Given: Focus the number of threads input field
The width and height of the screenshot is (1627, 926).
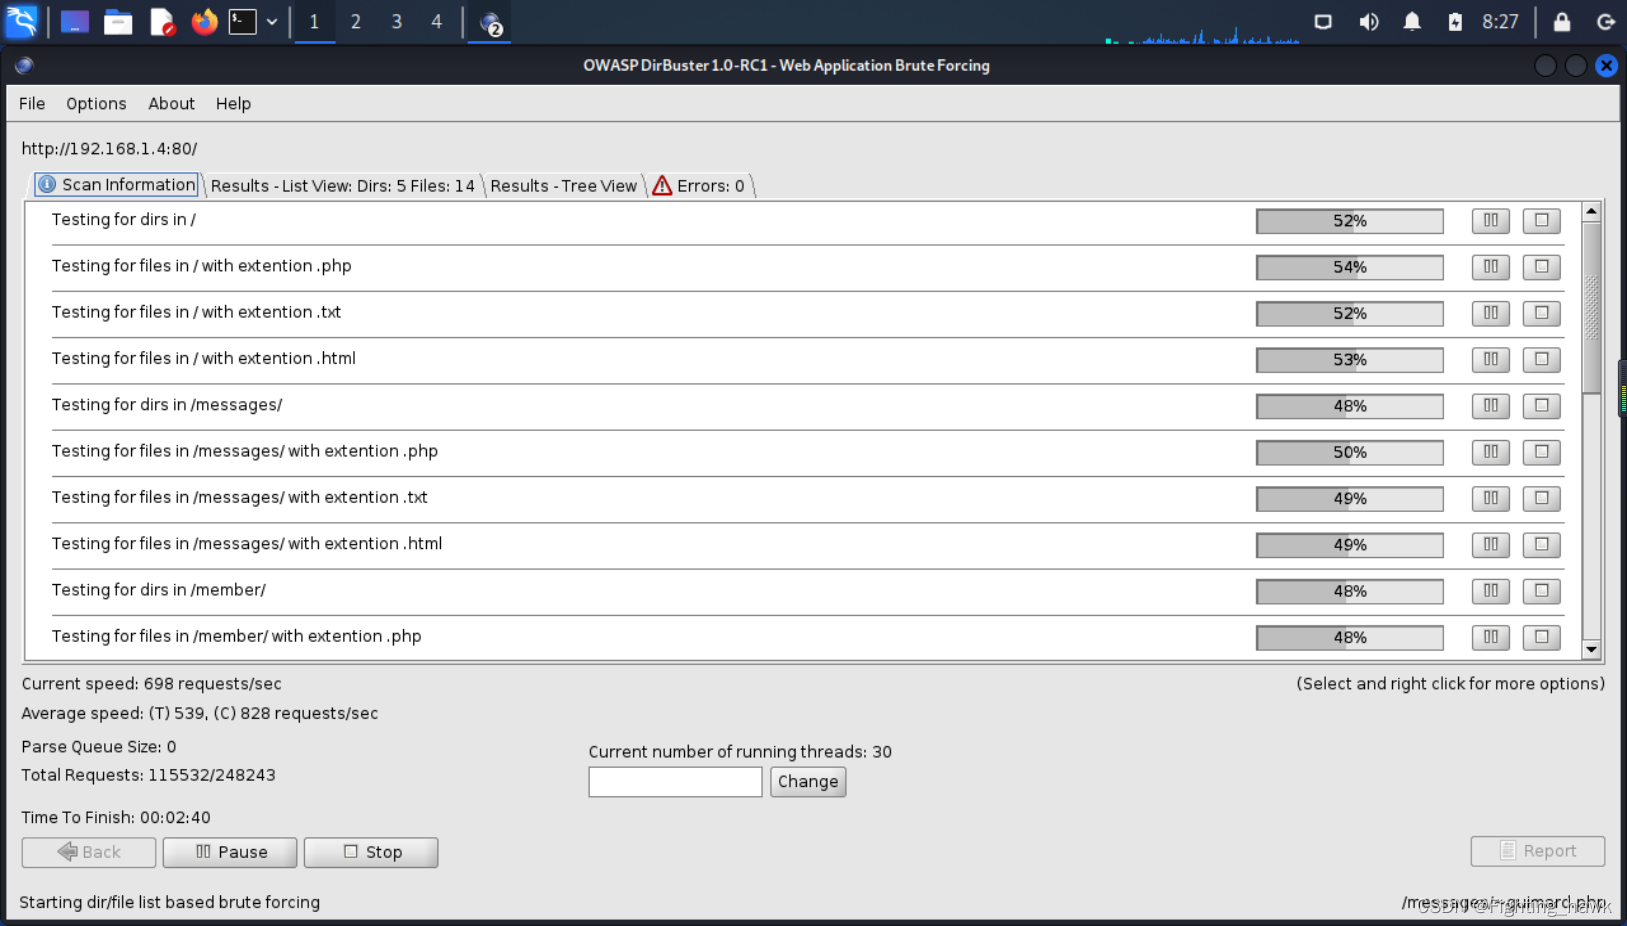Looking at the screenshot, I should pyautogui.click(x=675, y=782).
